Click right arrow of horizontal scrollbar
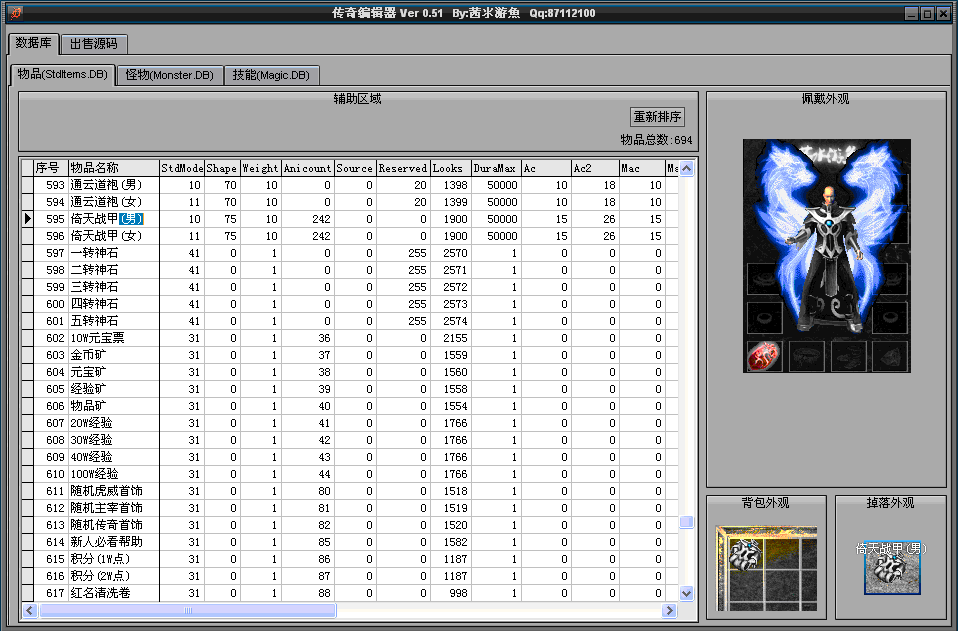Image resolution: width=958 pixels, height=631 pixels. click(669, 610)
